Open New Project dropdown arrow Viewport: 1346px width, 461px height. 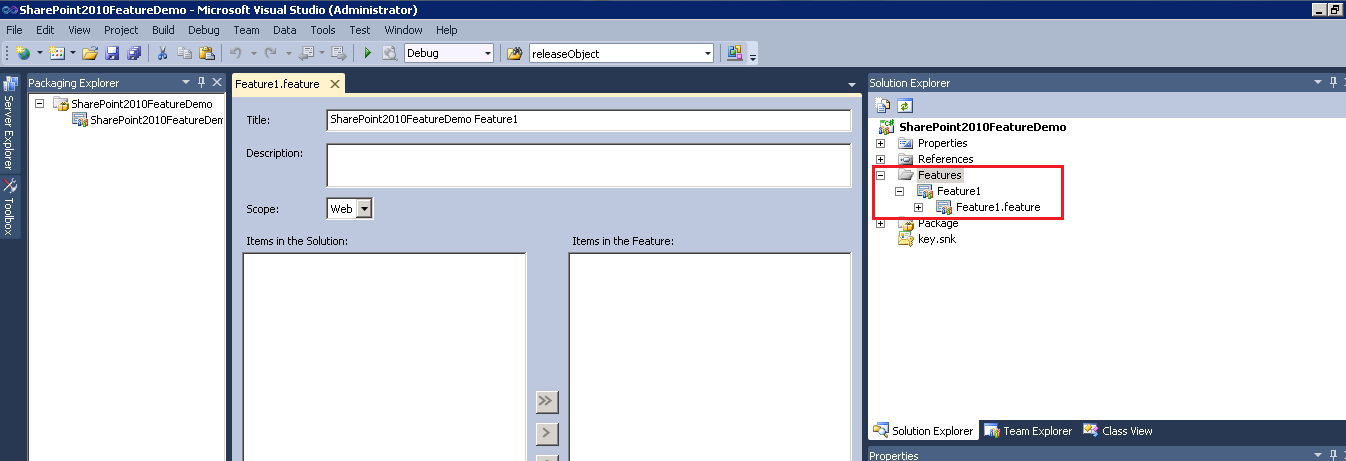point(39,53)
